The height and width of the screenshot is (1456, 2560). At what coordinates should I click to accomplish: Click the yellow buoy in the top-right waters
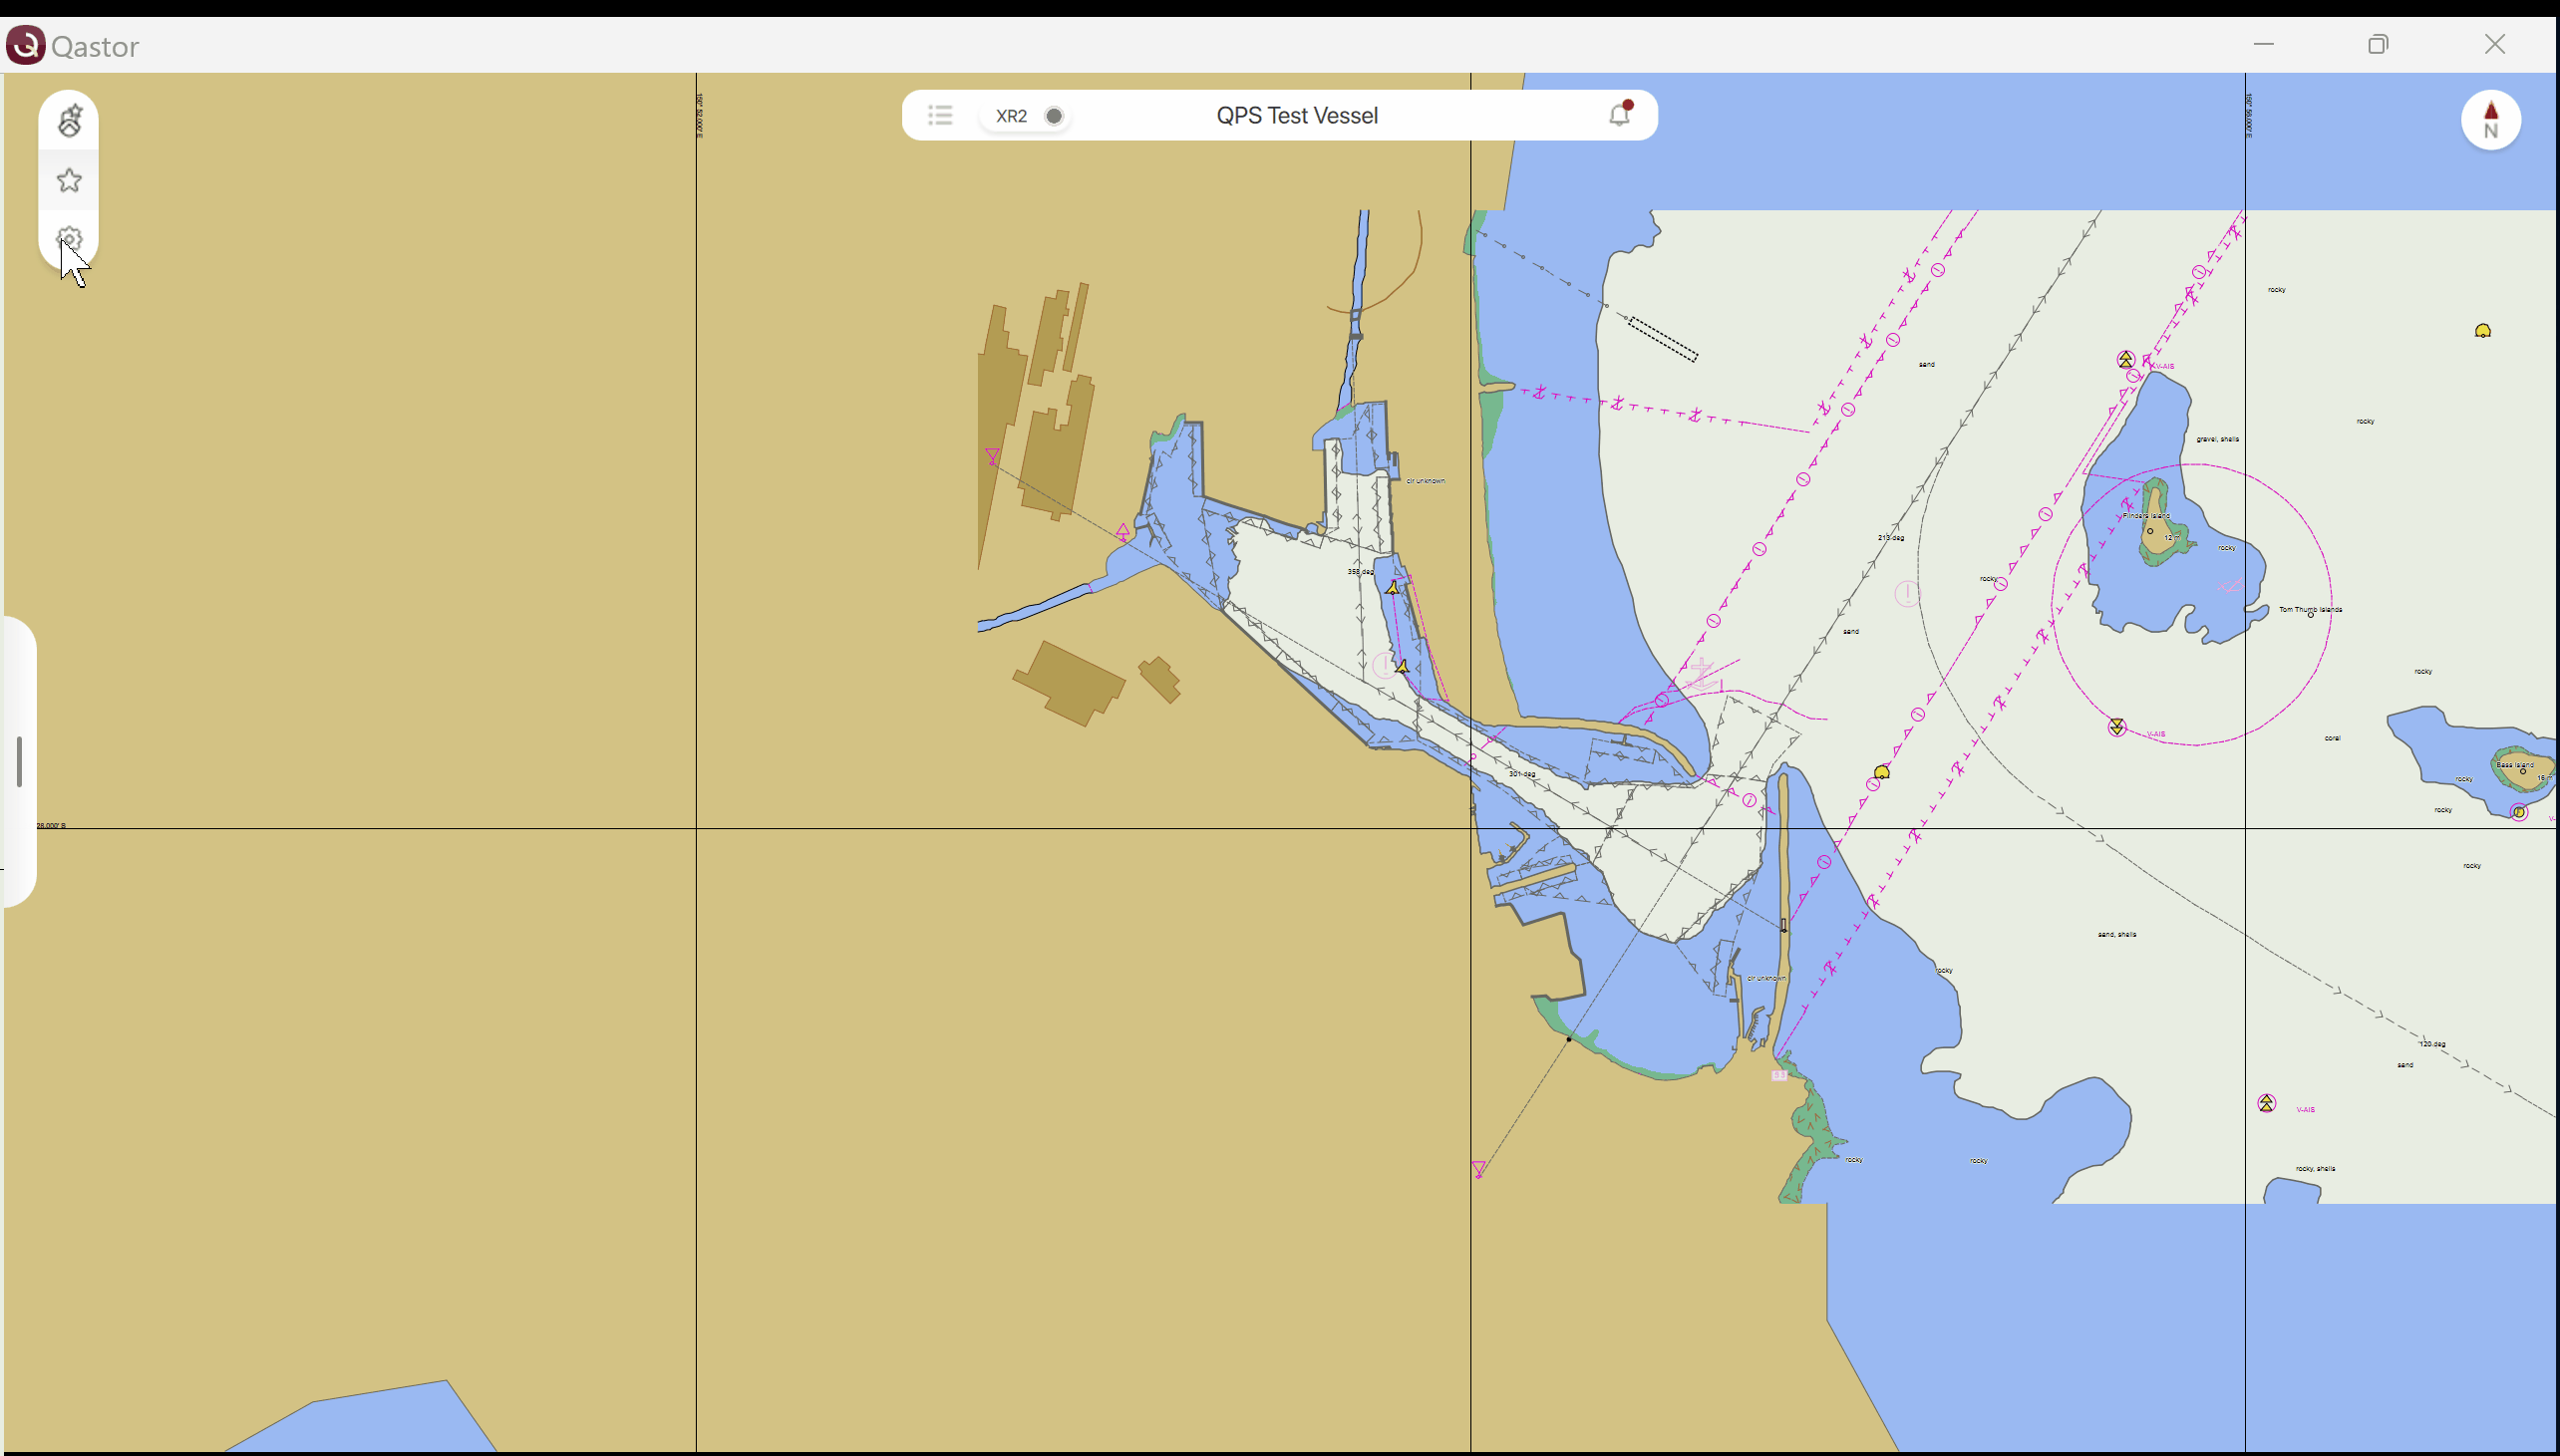tap(2482, 331)
